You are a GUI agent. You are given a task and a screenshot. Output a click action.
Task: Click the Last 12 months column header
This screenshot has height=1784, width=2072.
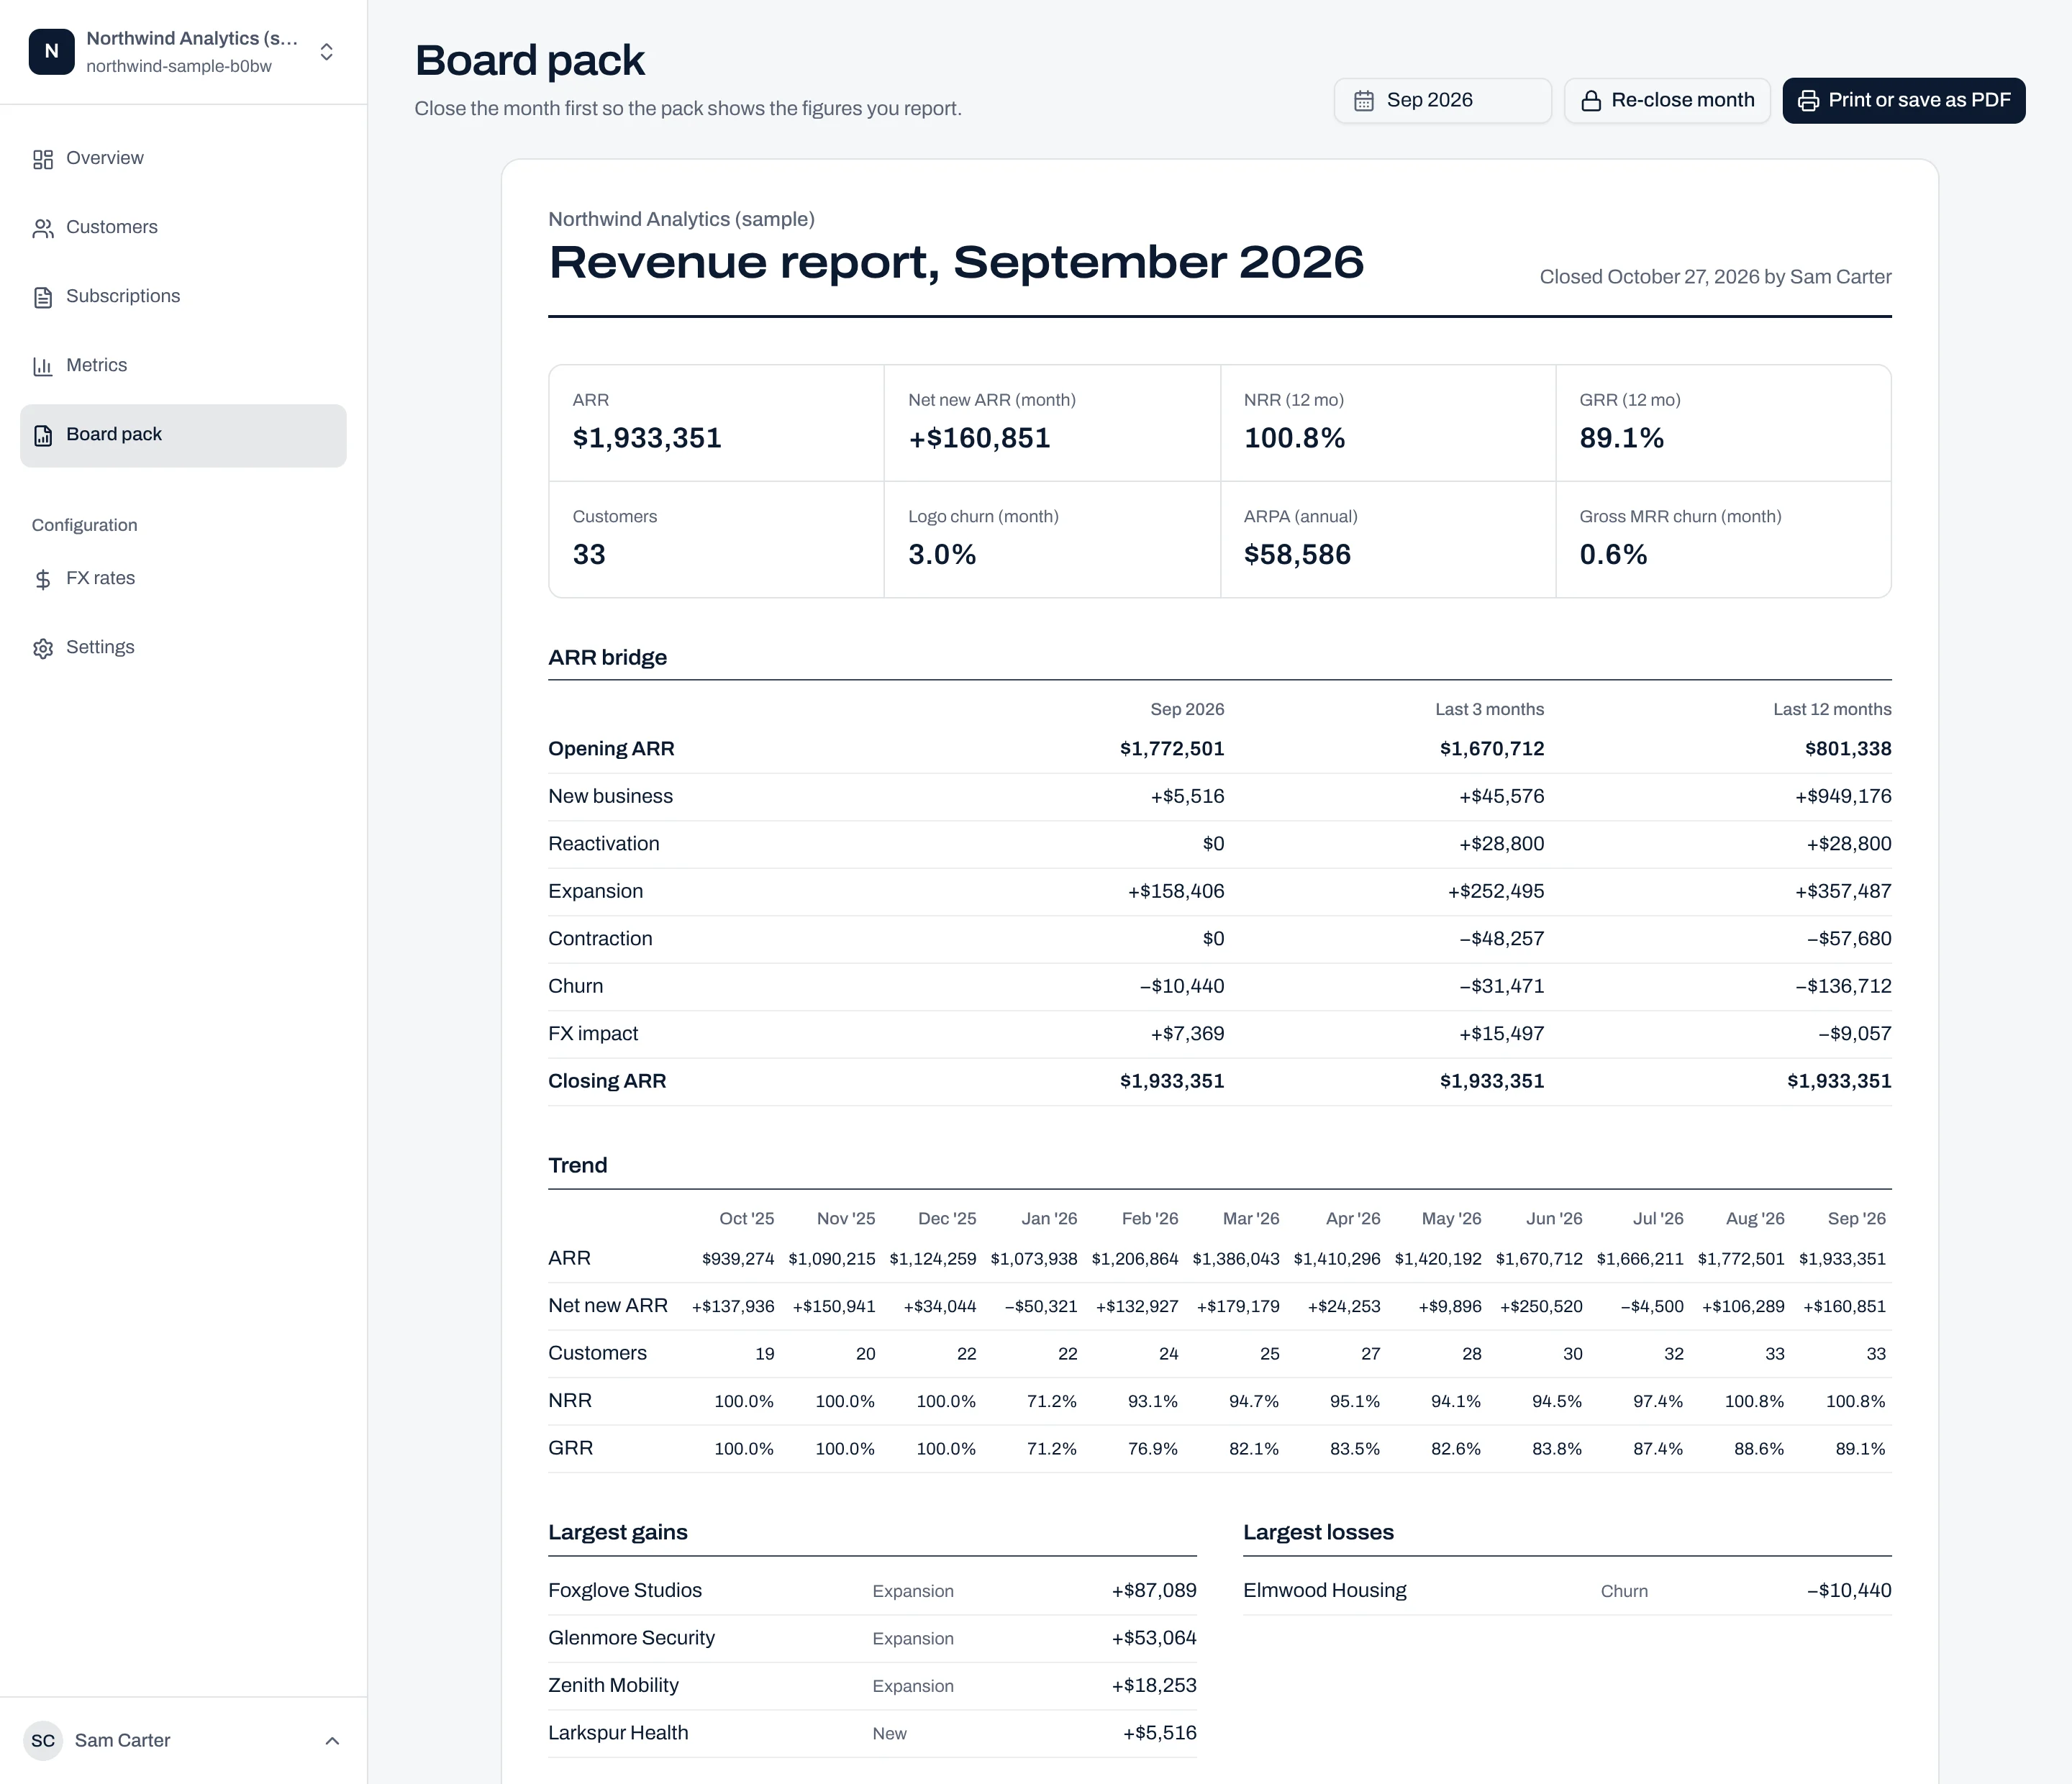tap(1832, 710)
